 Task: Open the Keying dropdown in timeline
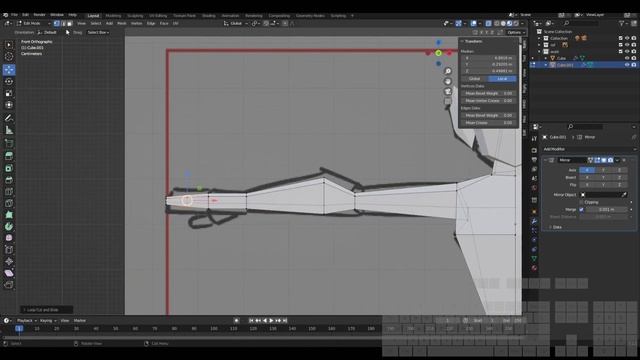(48, 320)
